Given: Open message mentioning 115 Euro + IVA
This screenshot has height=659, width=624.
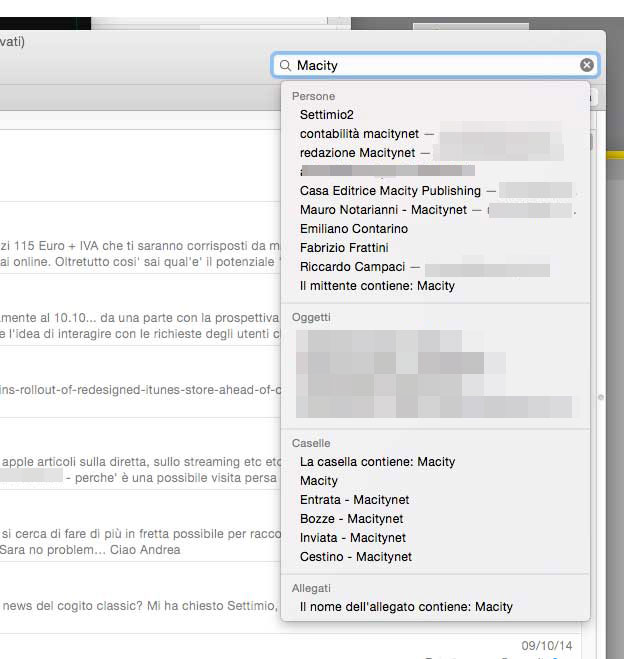Looking at the screenshot, I should point(140,237).
